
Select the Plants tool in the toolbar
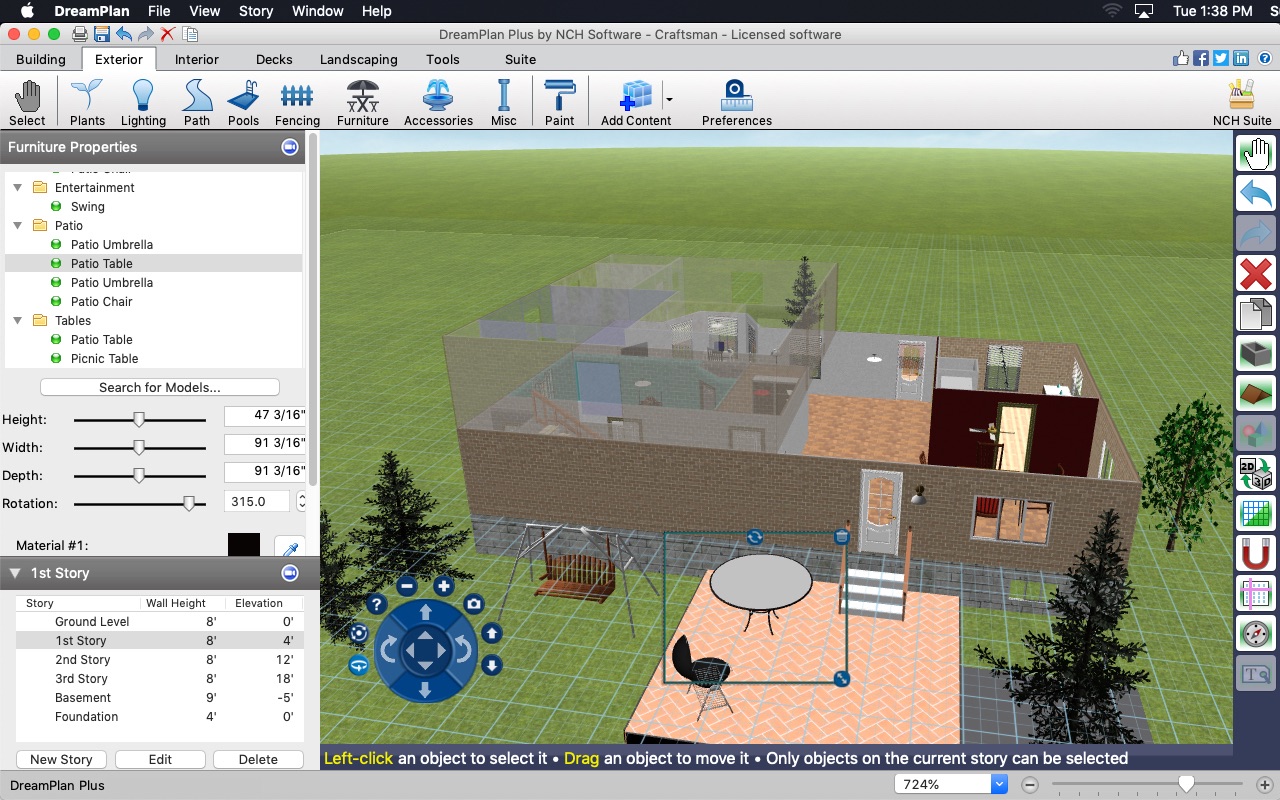pyautogui.click(x=87, y=103)
